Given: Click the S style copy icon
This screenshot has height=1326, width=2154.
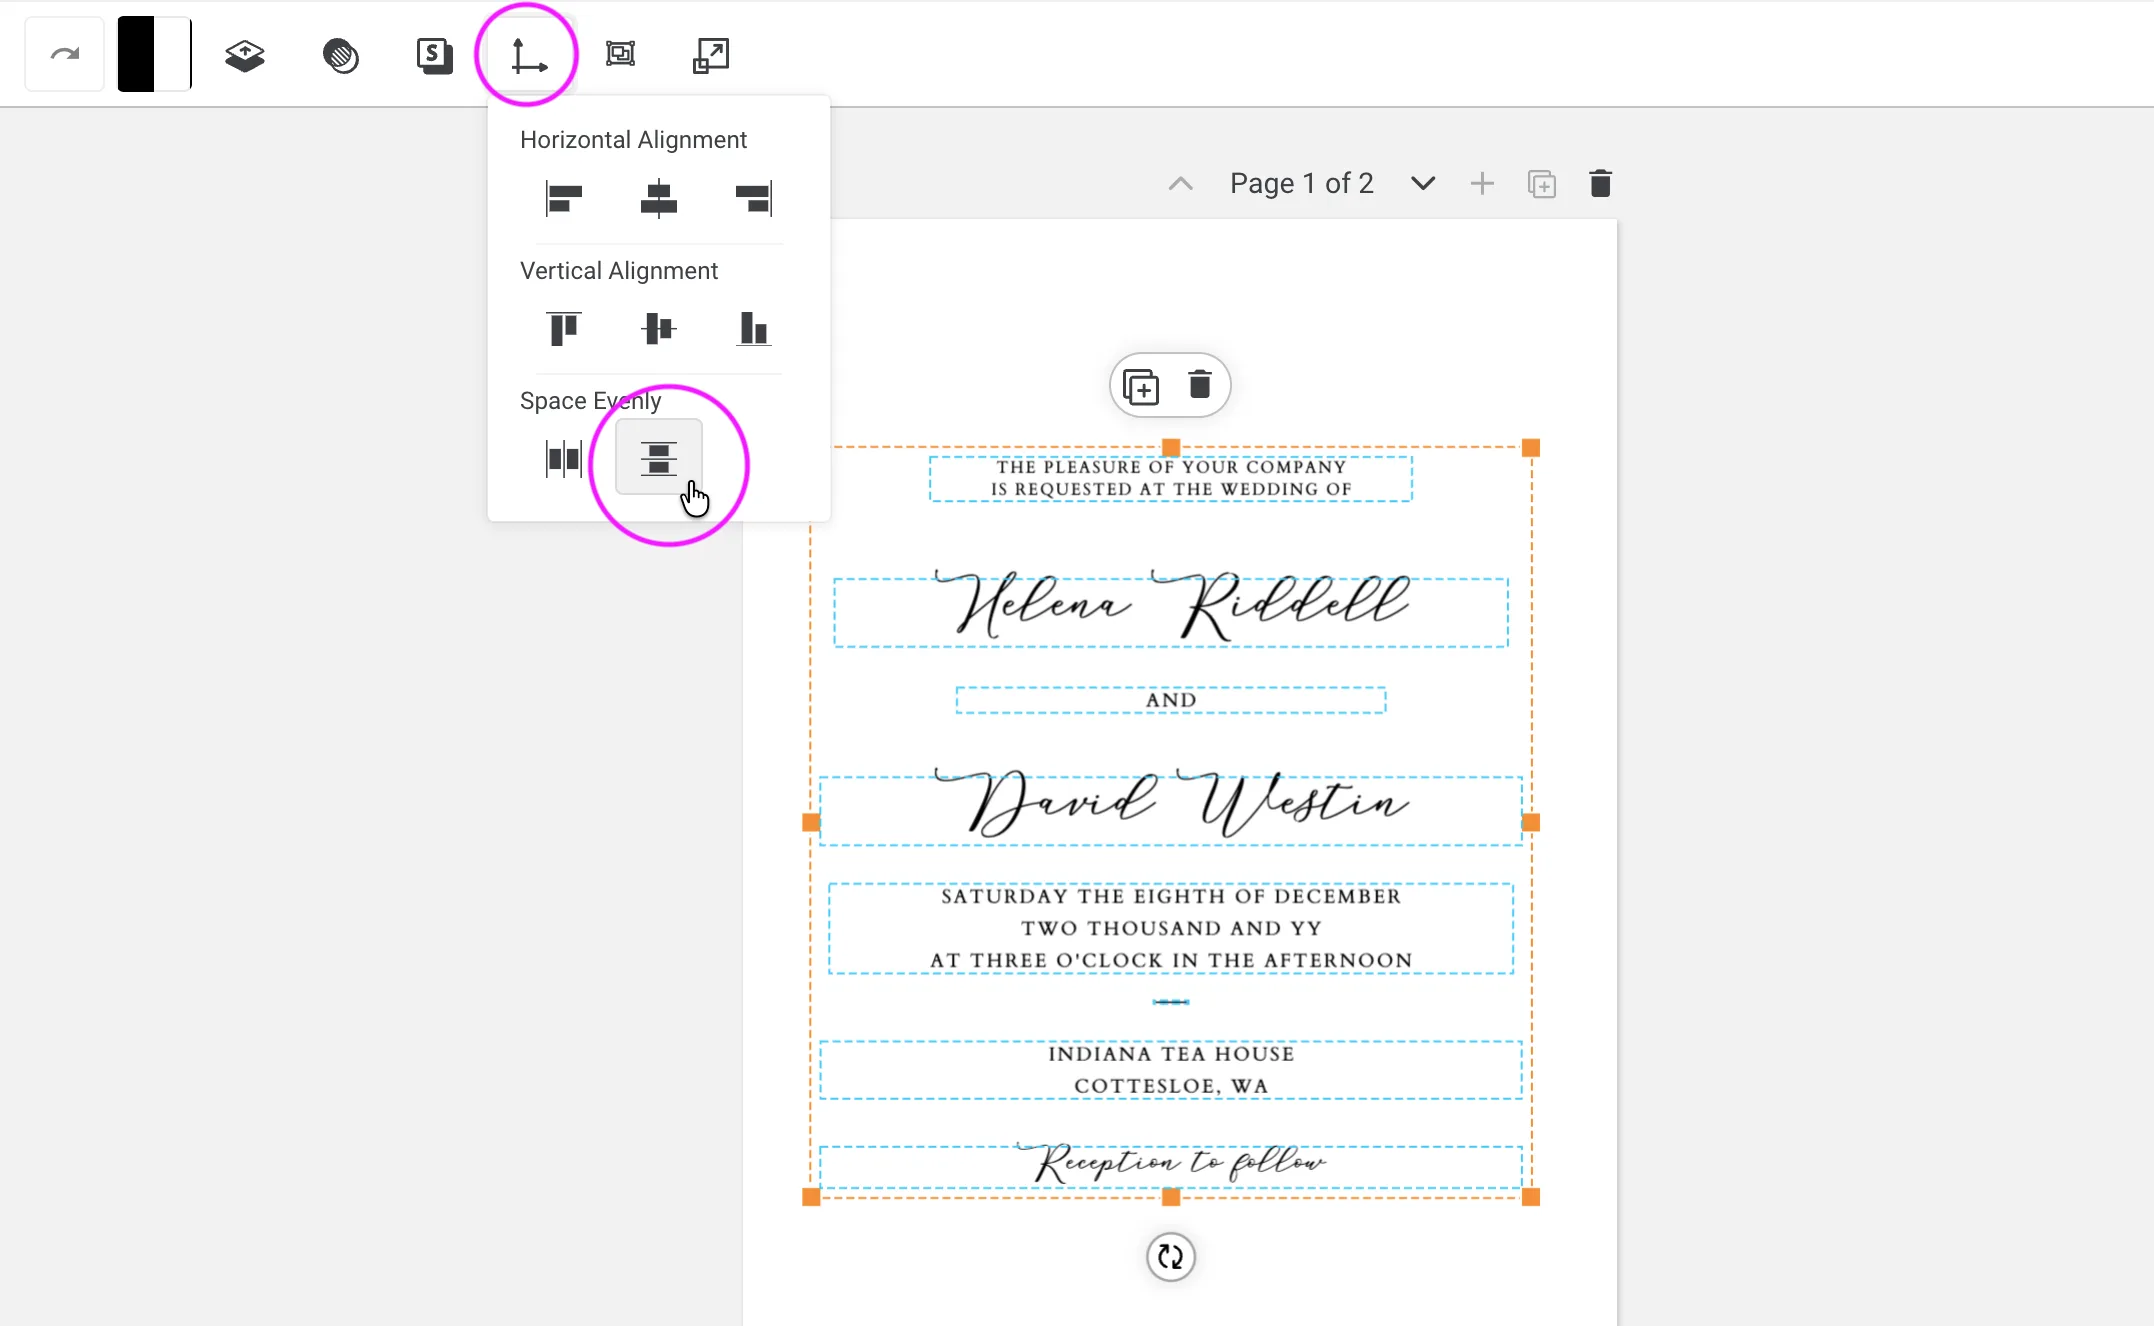Looking at the screenshot, I should [x=434, y=55].
